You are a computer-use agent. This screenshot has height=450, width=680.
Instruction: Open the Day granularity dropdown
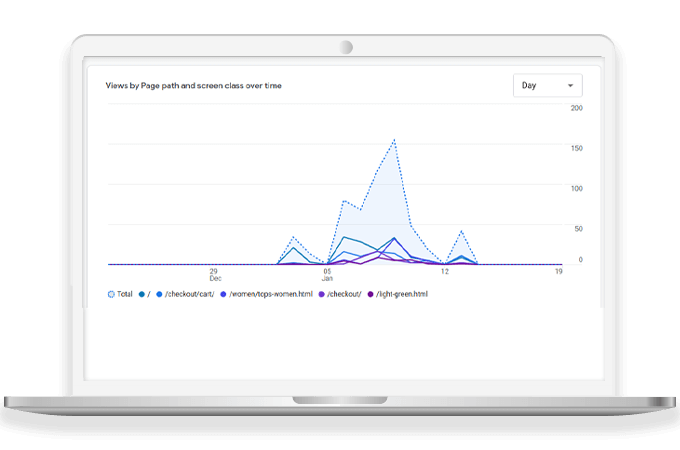click(x=547, y=85)
